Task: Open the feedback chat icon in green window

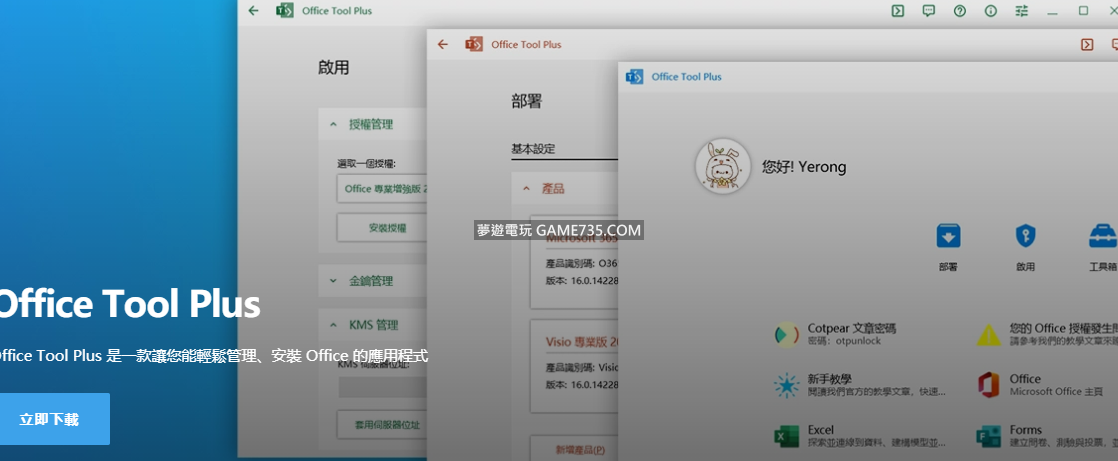Action: (x=929, y=11)
